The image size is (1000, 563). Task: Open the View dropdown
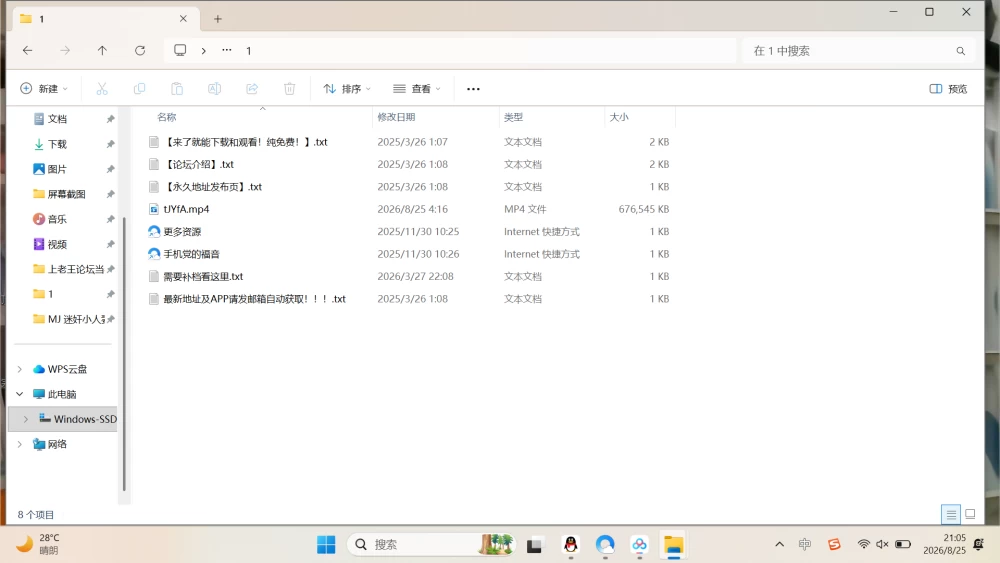click(416, 89)
